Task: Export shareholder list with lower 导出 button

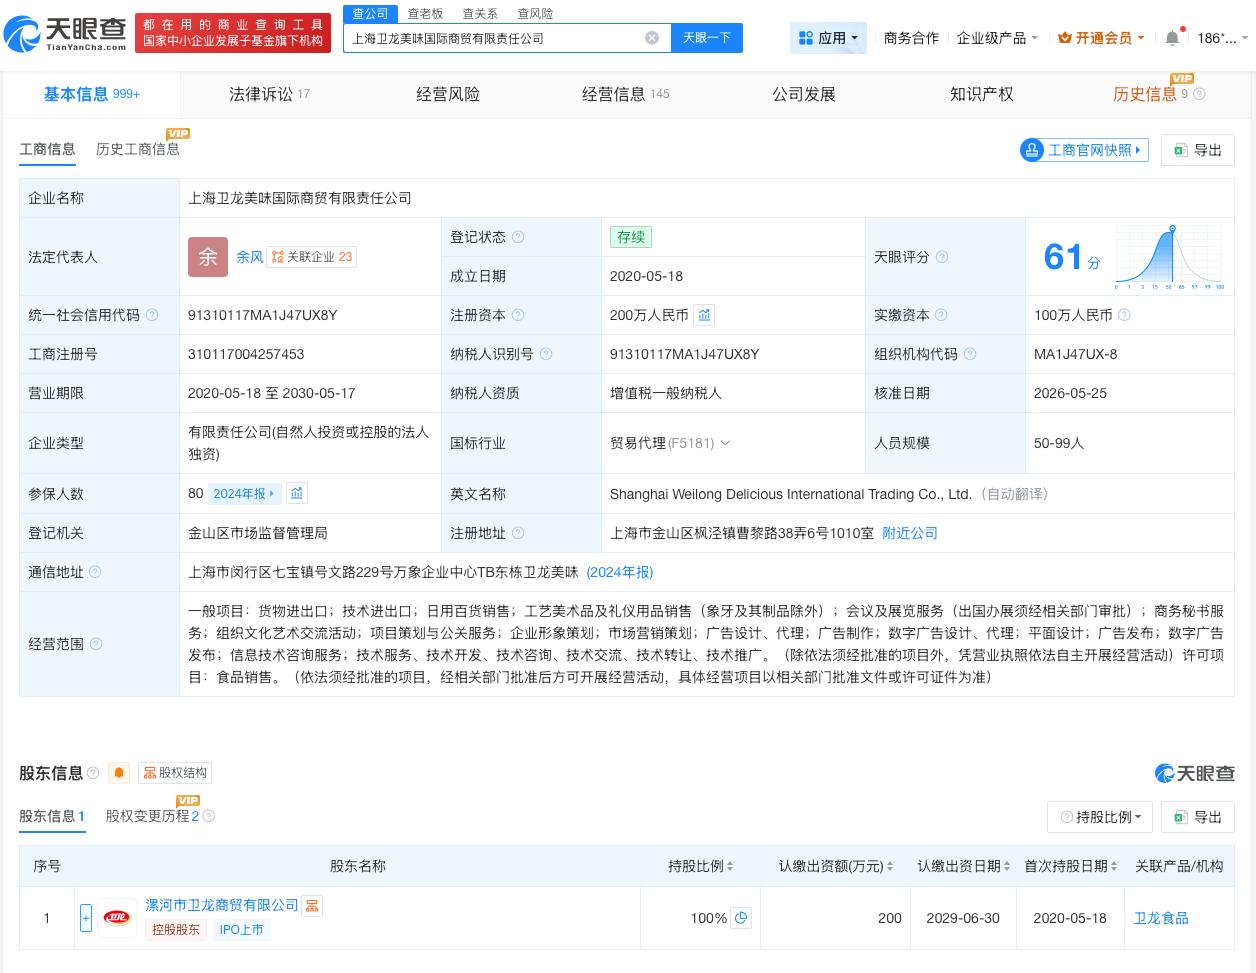Action: point(1198,817)
